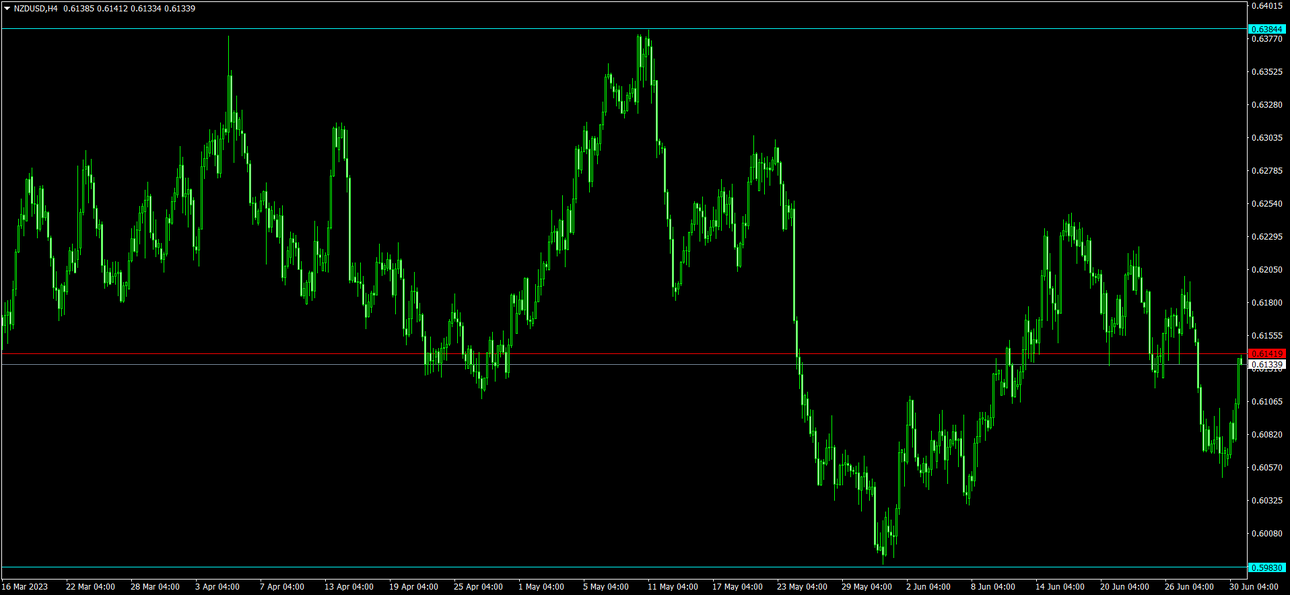Click the 13 Apr 04:00 time label
1290x595 pixels.
click(349, 587)
